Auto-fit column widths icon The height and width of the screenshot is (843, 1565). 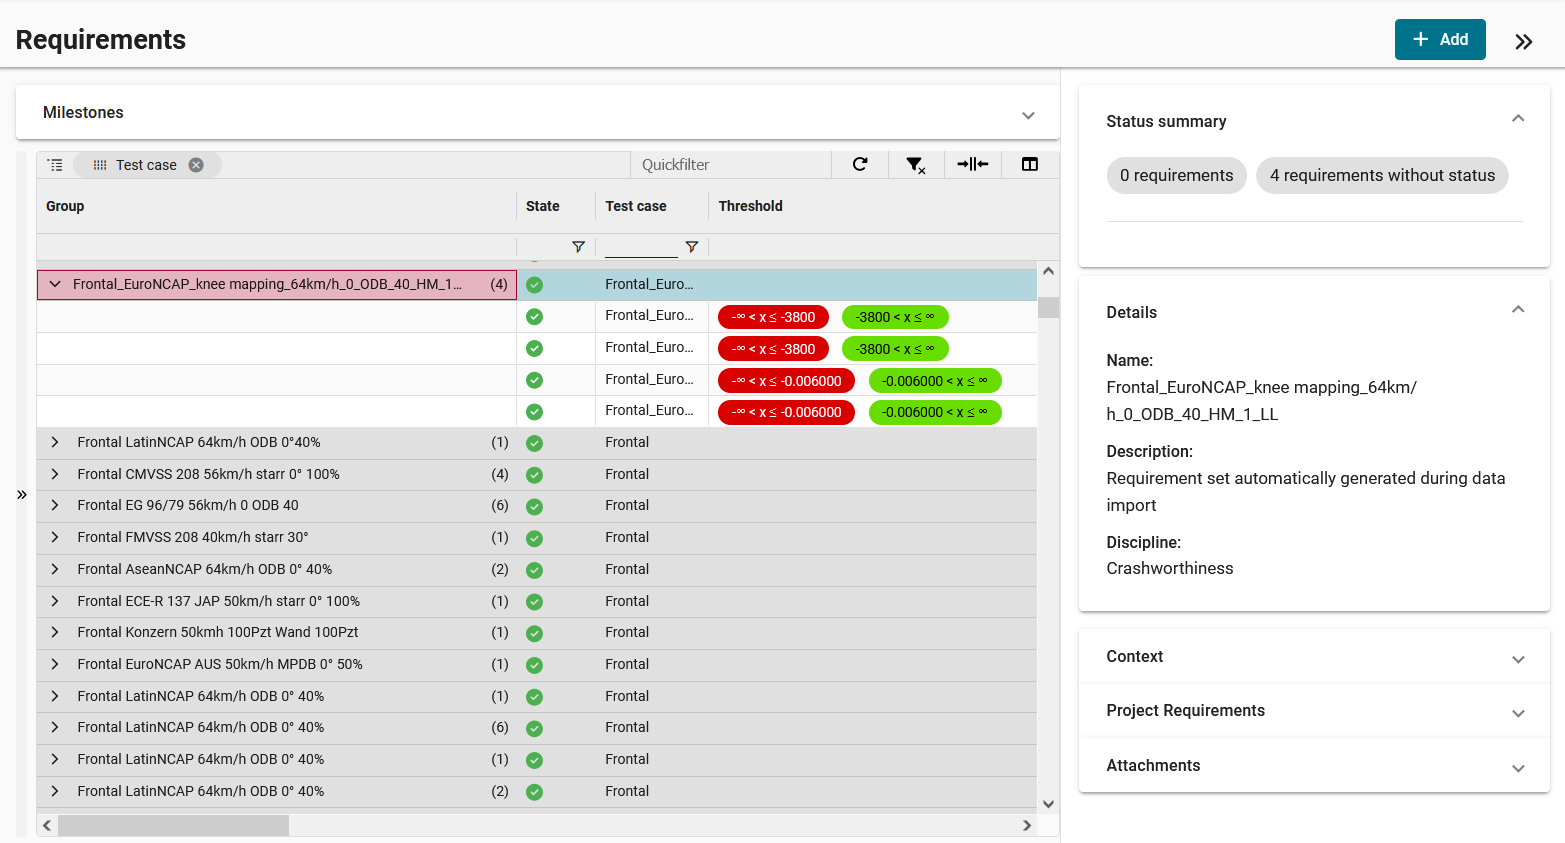pos(973,164)
